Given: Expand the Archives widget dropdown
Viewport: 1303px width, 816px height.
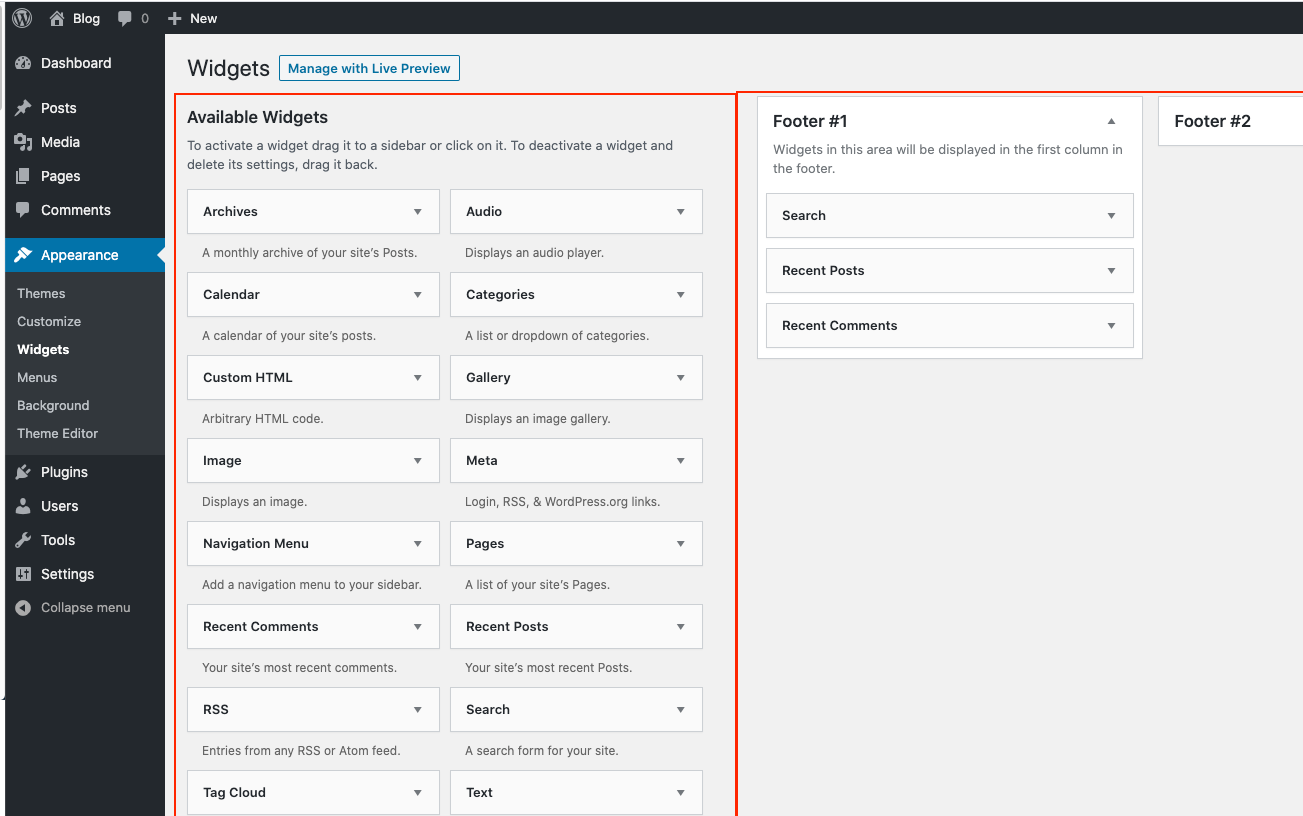Looking at the screenshot, I should (420, 211).
